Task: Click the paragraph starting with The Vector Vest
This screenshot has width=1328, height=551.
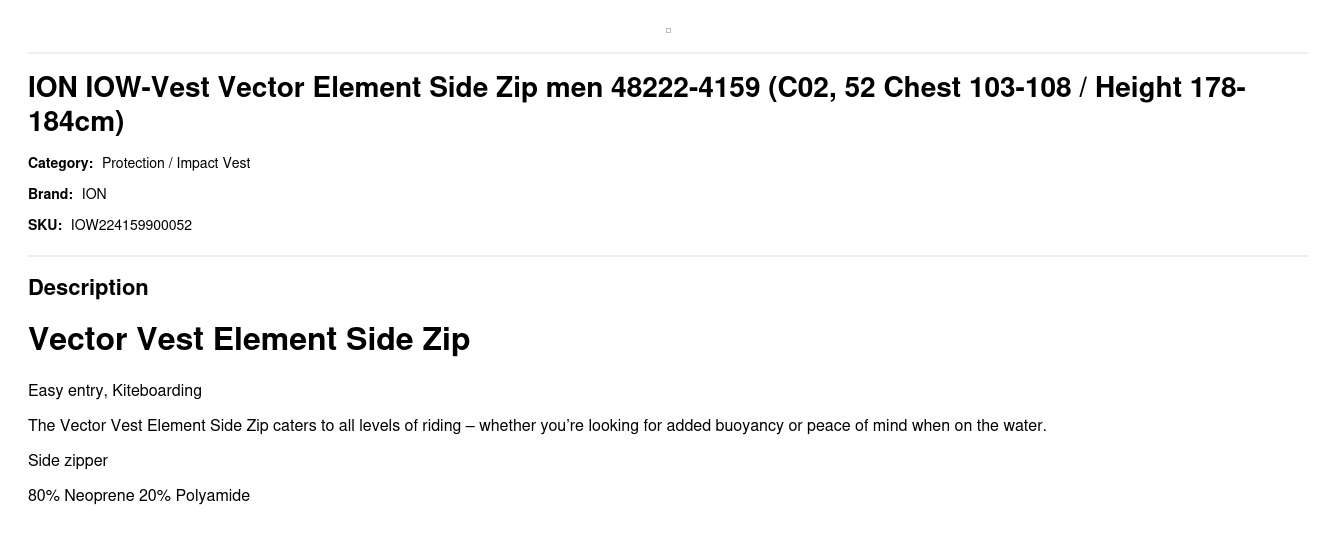Action: pos(537,426)
